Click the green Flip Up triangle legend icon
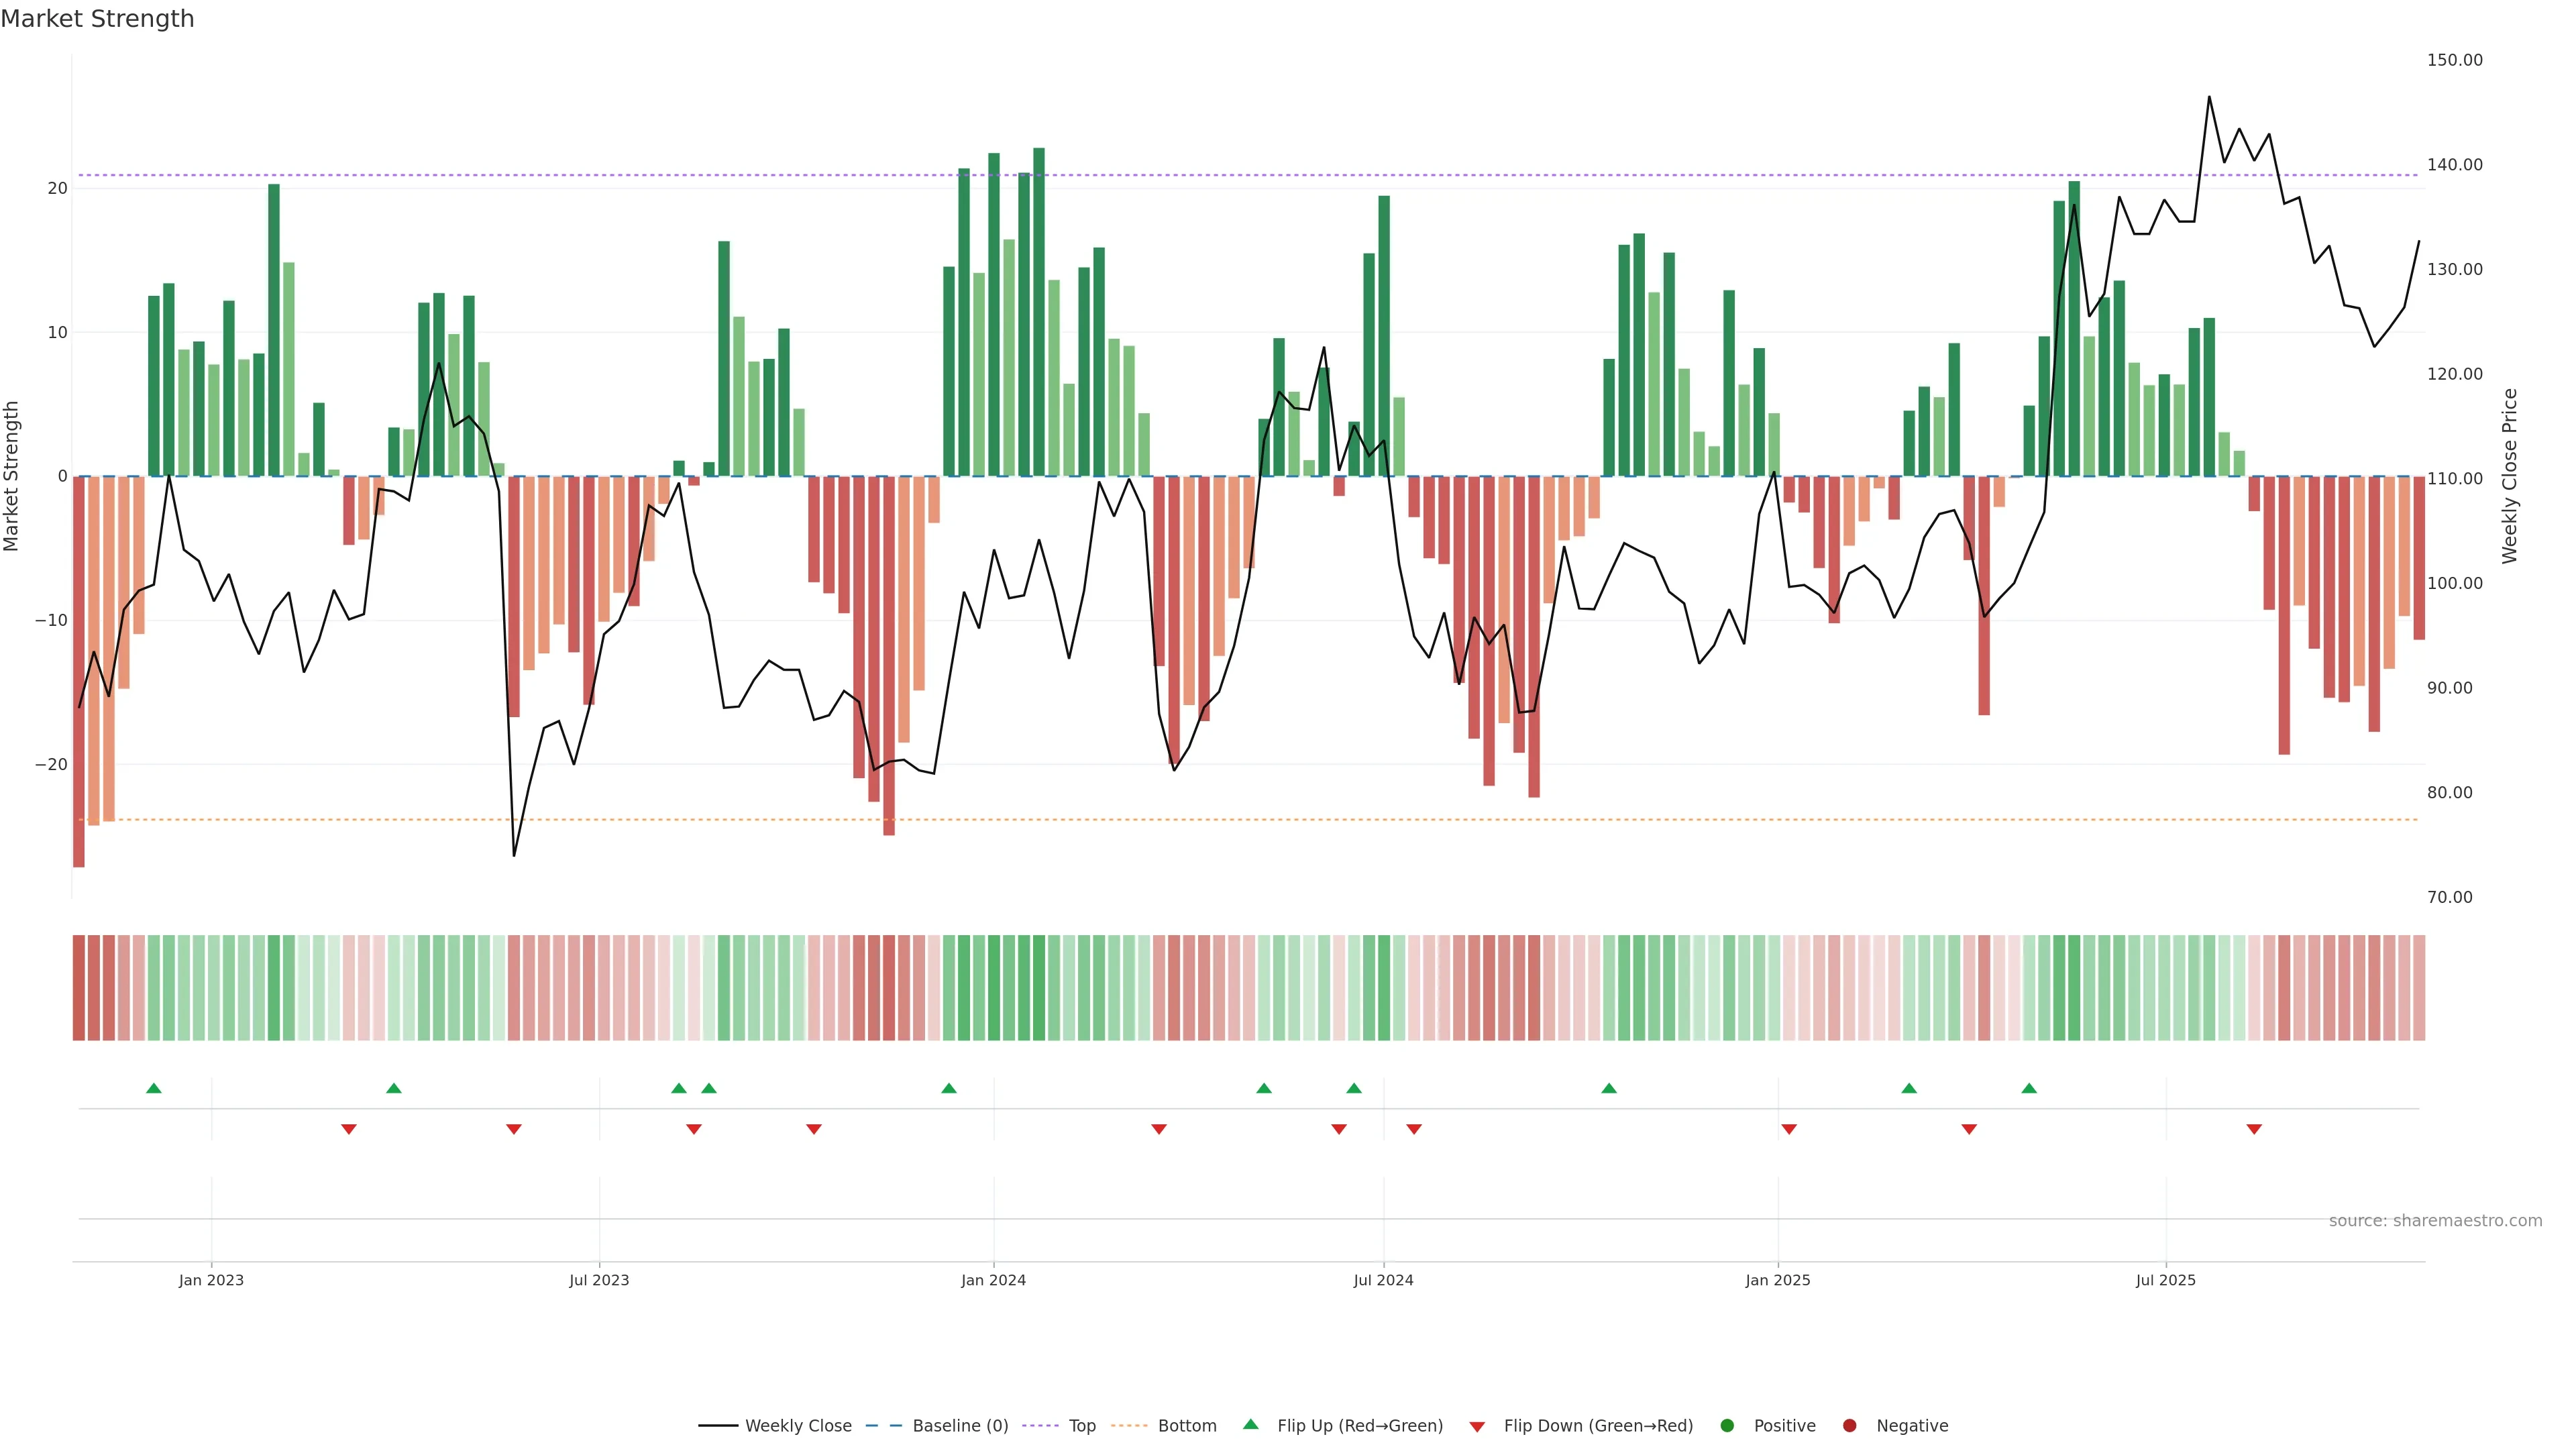The height and width of the screenshot is (1449, 2576). (1250, 1424)
